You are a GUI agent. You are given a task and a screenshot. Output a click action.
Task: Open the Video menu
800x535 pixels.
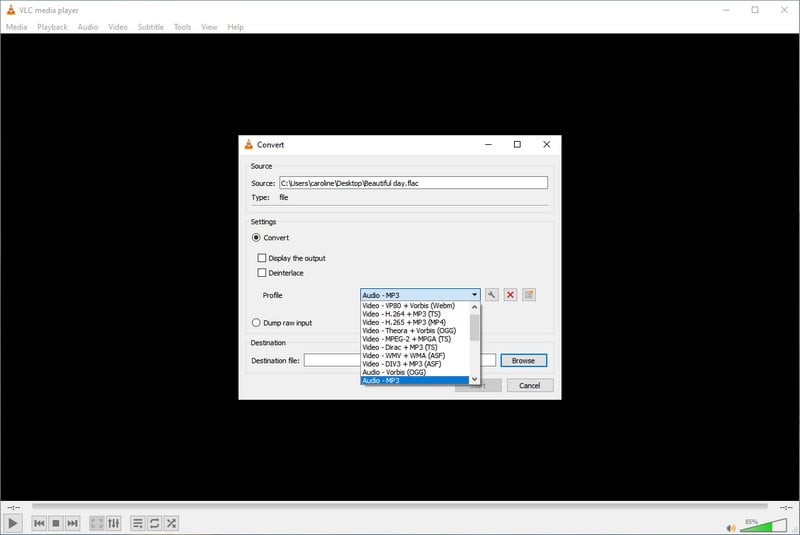pyautogui.click(x=118, y=27)
